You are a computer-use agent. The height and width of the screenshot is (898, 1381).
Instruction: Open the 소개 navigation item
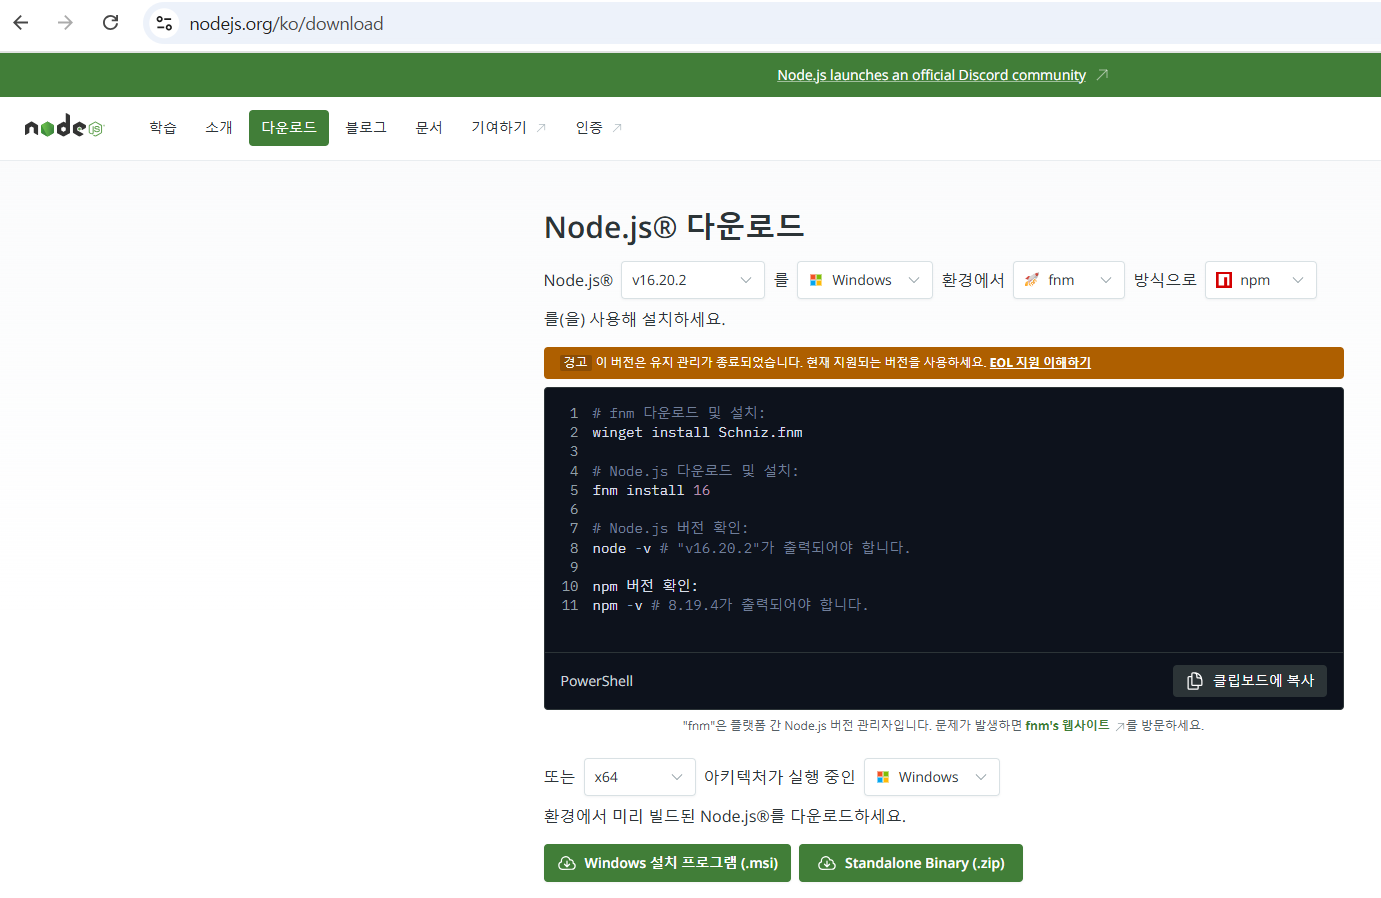(219, 127)
